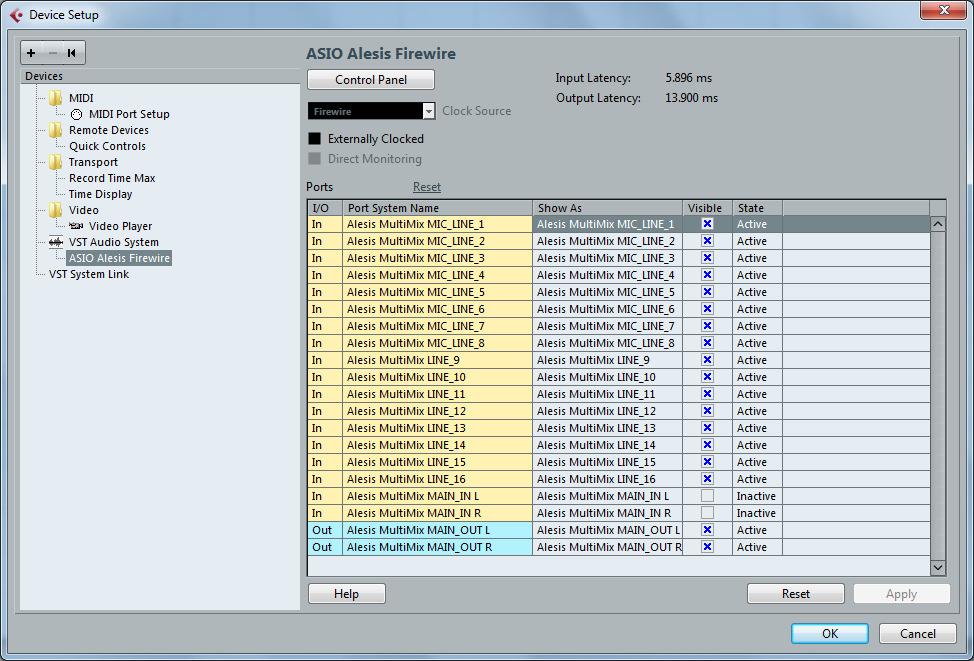Click the Reset button next to Apply

pyautogui.click(x=796, y=594)
